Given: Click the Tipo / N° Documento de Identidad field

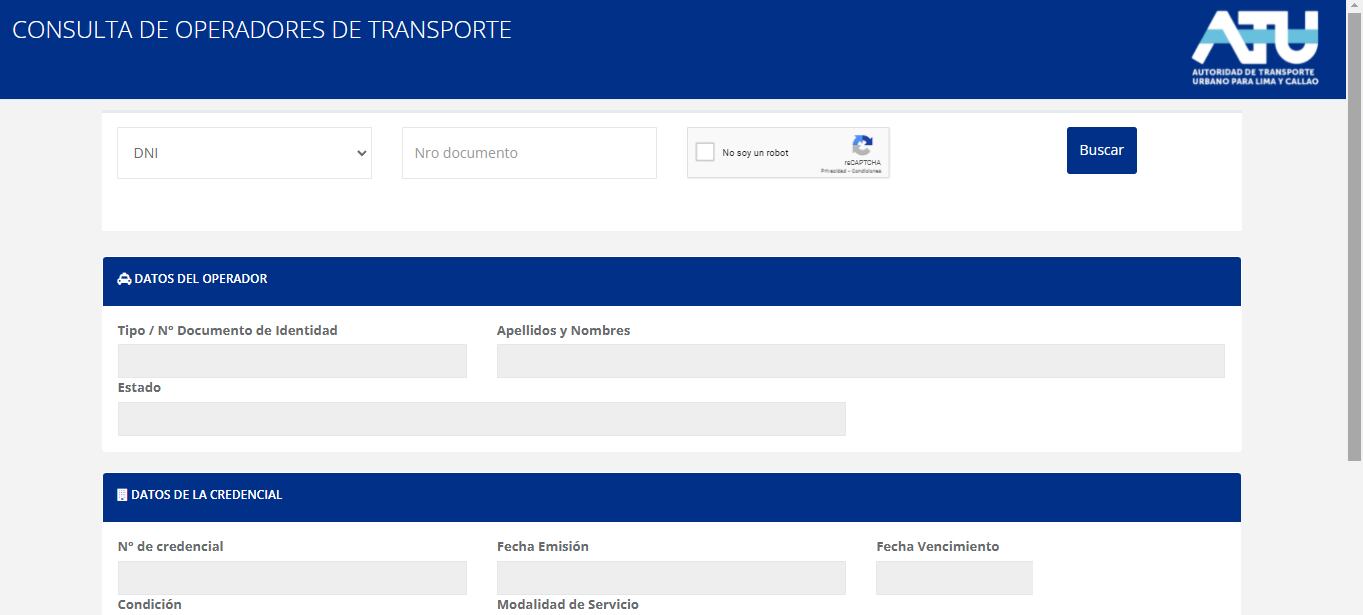Looking at the screenshot, I should pyautogui.click(x=291, y=360).
